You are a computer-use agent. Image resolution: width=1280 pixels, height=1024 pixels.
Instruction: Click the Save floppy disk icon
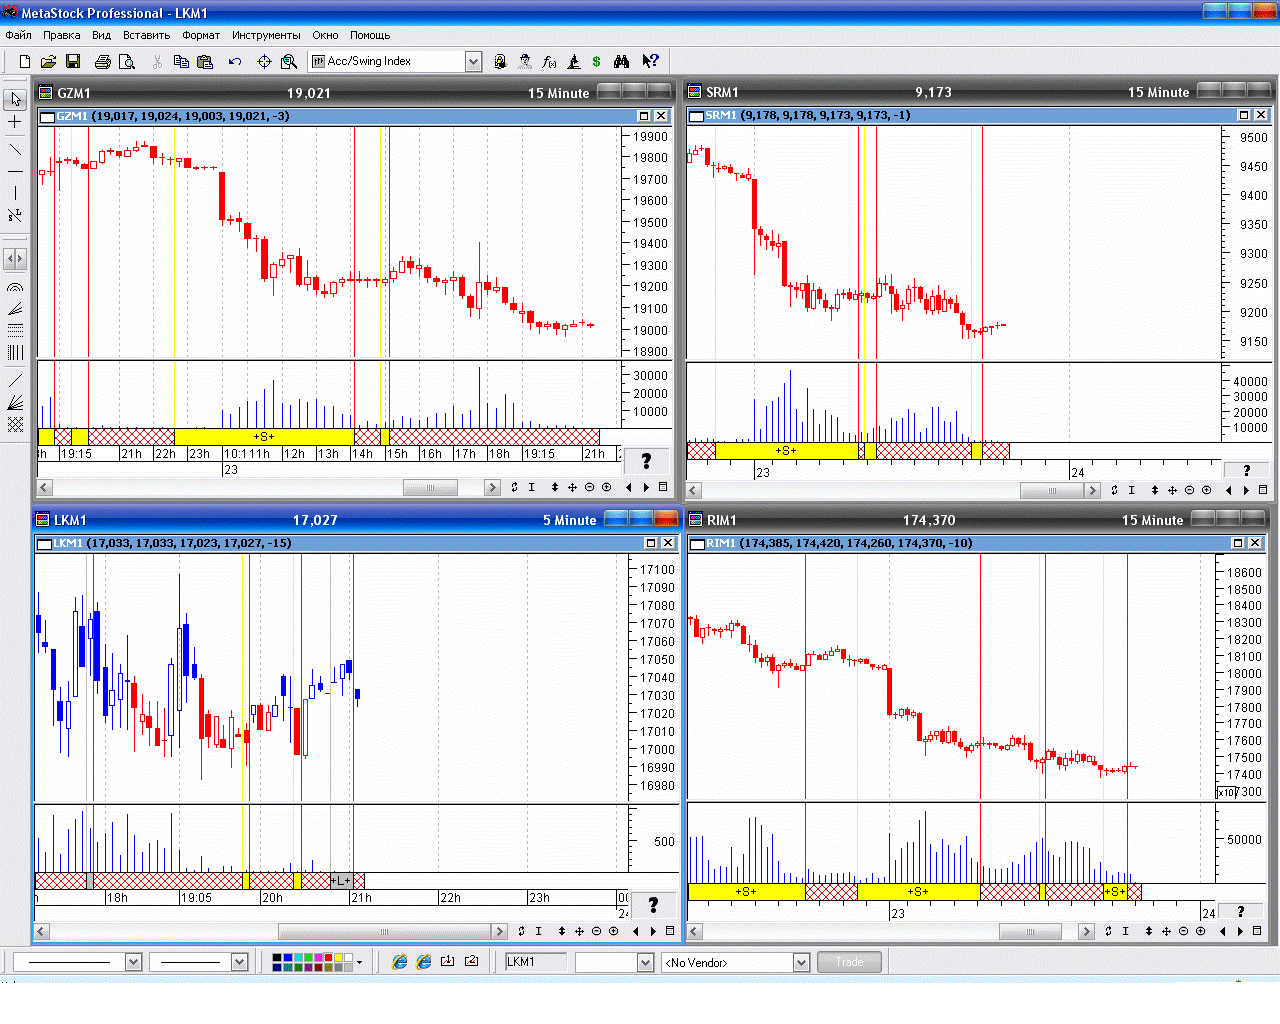pyautogui.click(x=73, y=62)
